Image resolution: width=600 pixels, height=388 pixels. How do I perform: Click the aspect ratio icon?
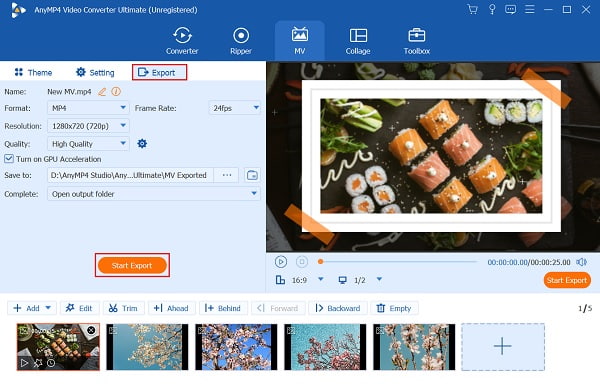280,280
